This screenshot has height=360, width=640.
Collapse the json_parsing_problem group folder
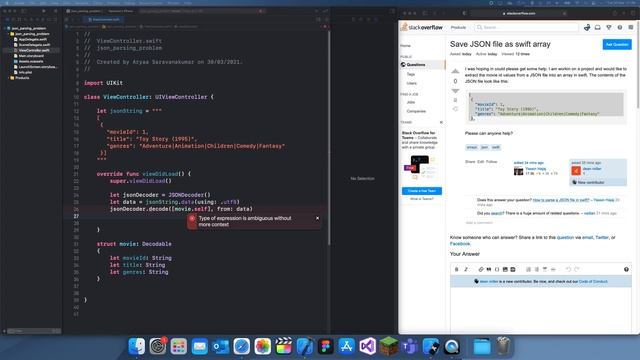(9, 34)
